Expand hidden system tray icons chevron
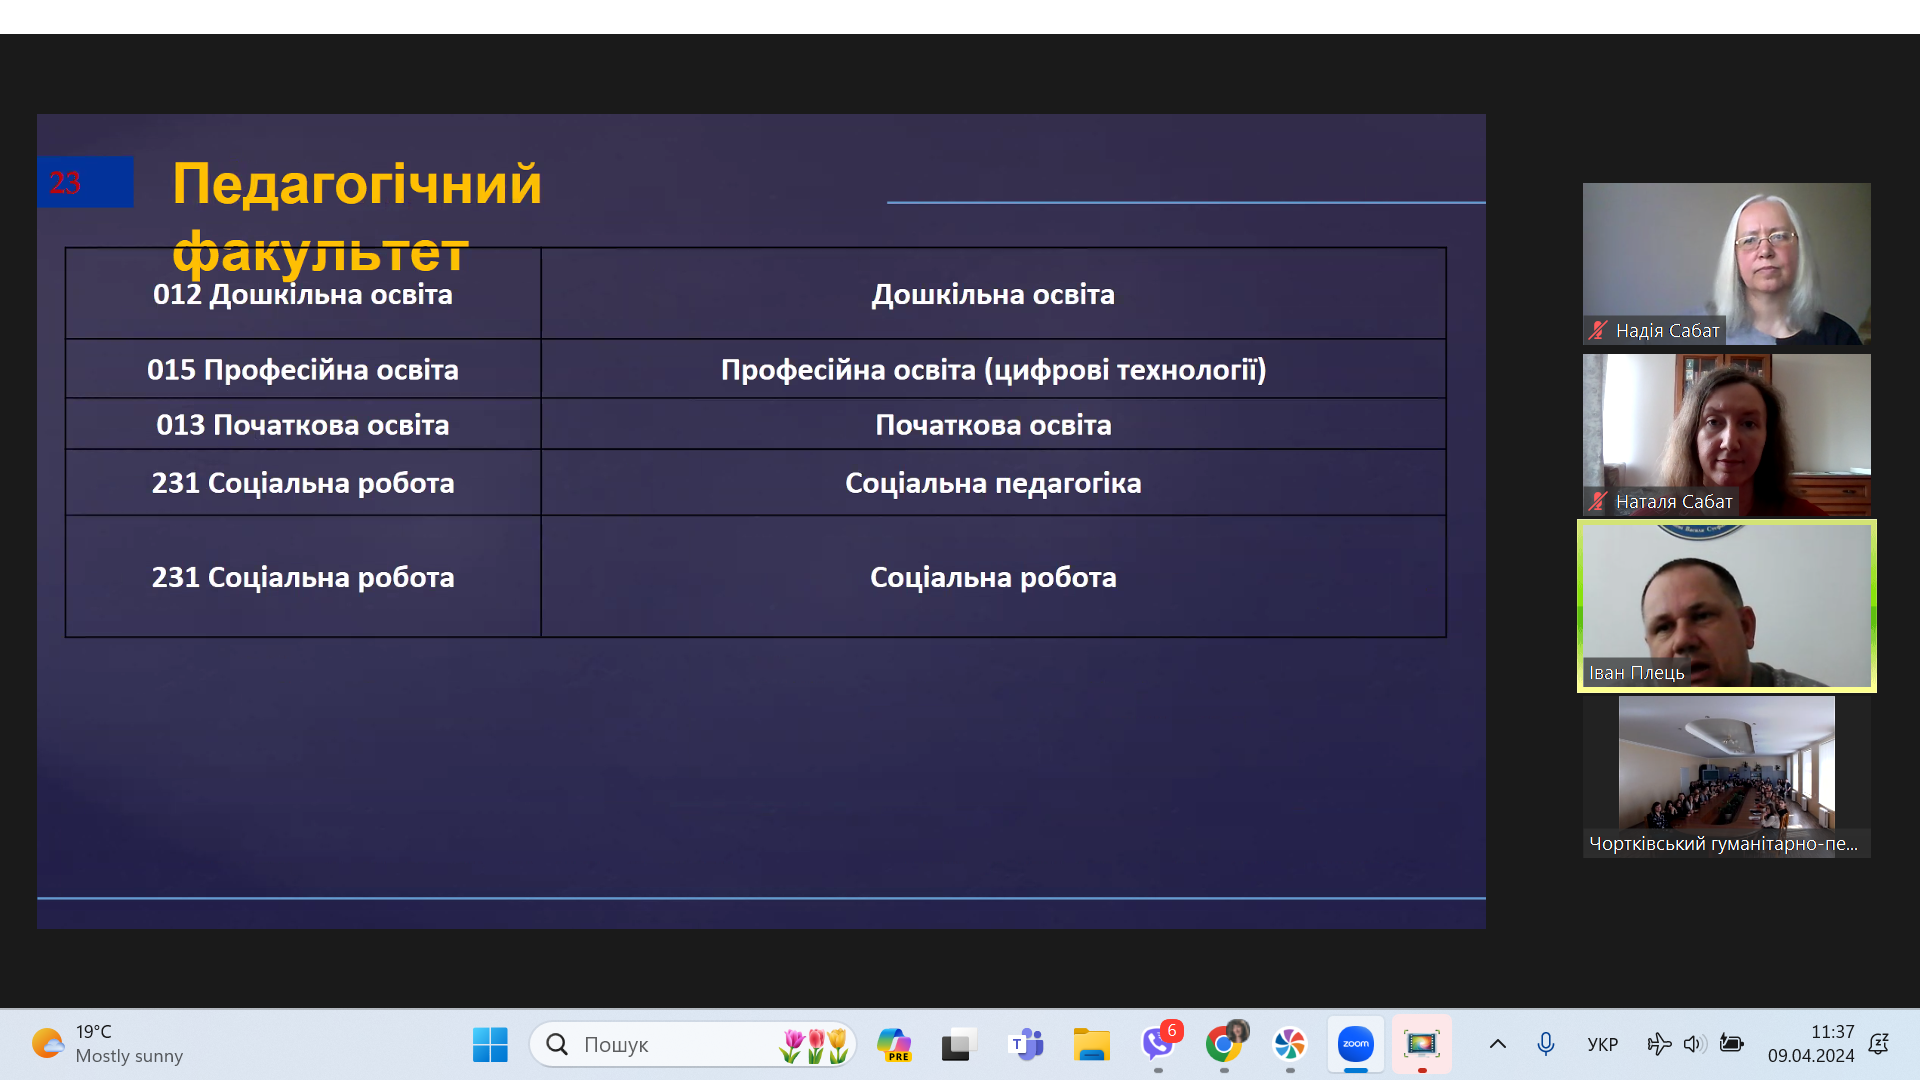Viewport: 1920px width, 1080px height. click(1497, 1044)
